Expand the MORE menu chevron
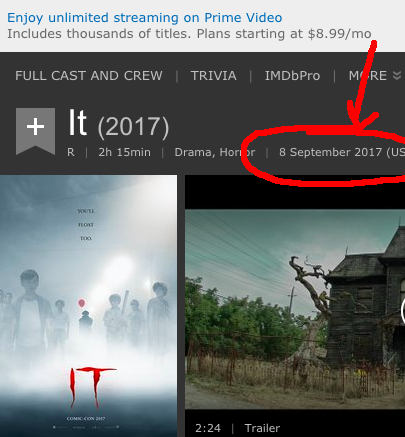 397,76
